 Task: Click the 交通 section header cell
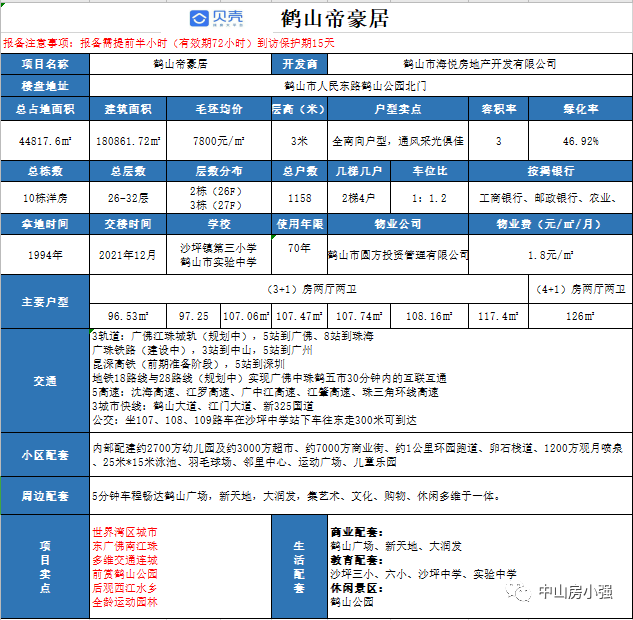pyautogui.click(x=46, y=381)
